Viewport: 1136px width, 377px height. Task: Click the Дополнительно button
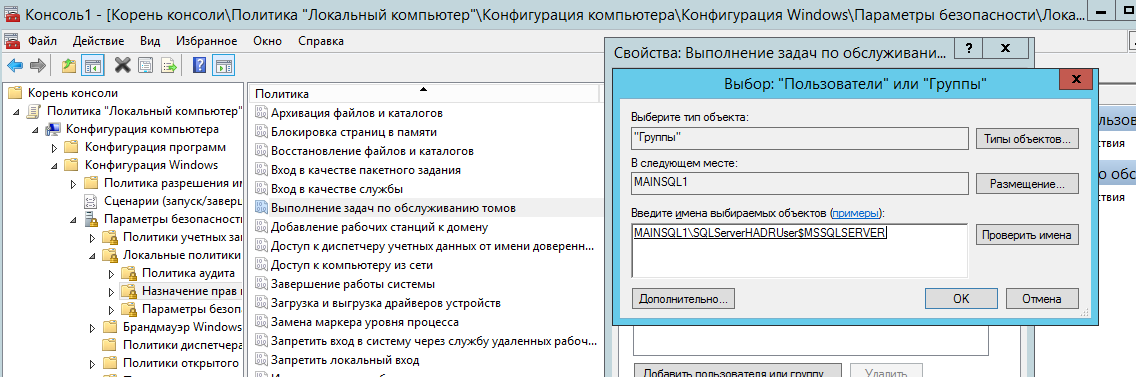click(684, 298)
